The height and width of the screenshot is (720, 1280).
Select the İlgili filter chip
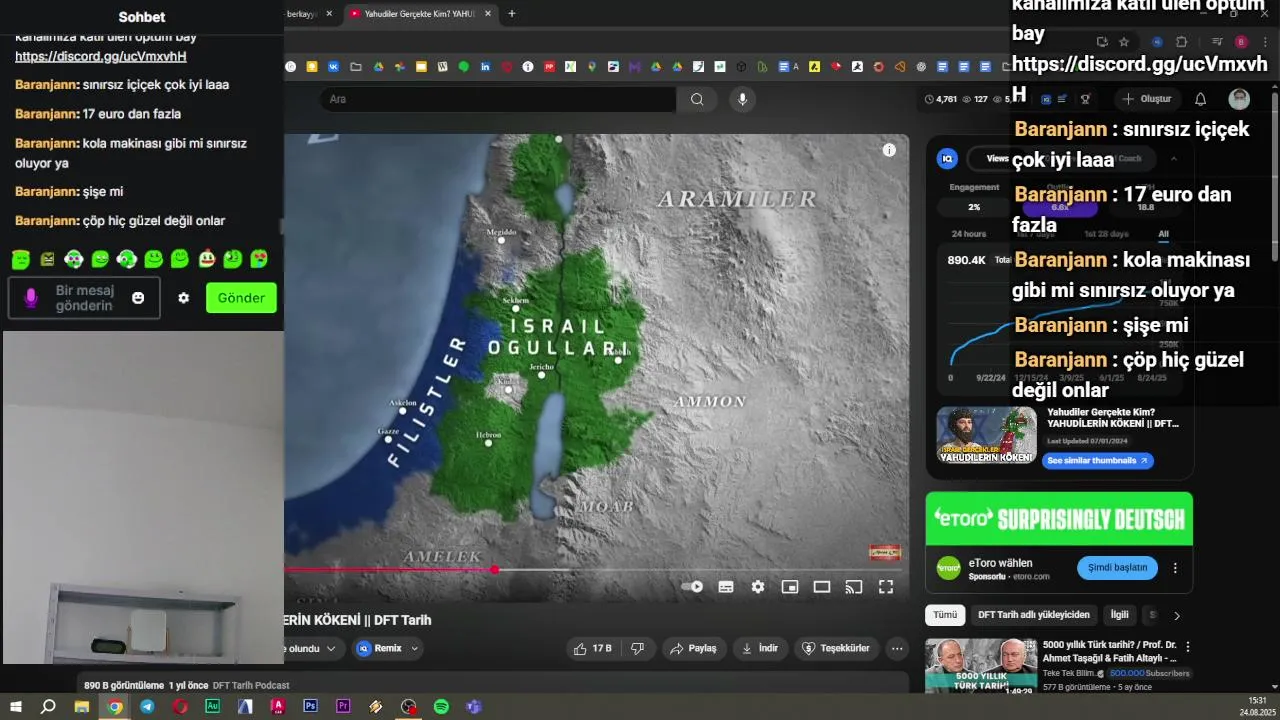pos(1120,615)
